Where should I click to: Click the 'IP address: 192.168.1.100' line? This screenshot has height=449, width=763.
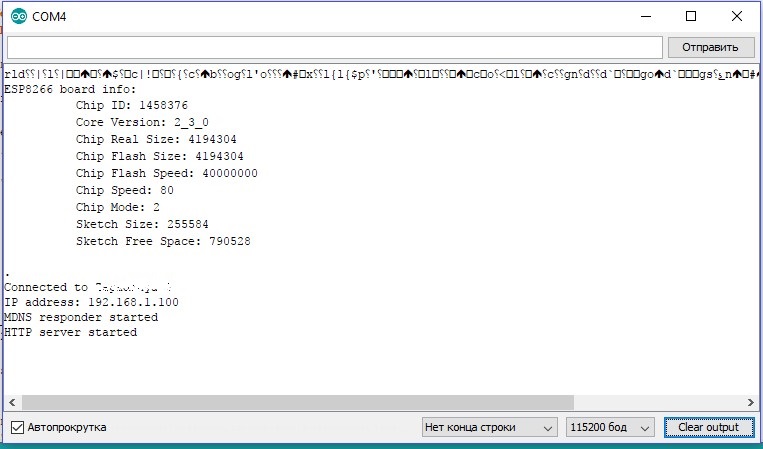coord(91,302)
